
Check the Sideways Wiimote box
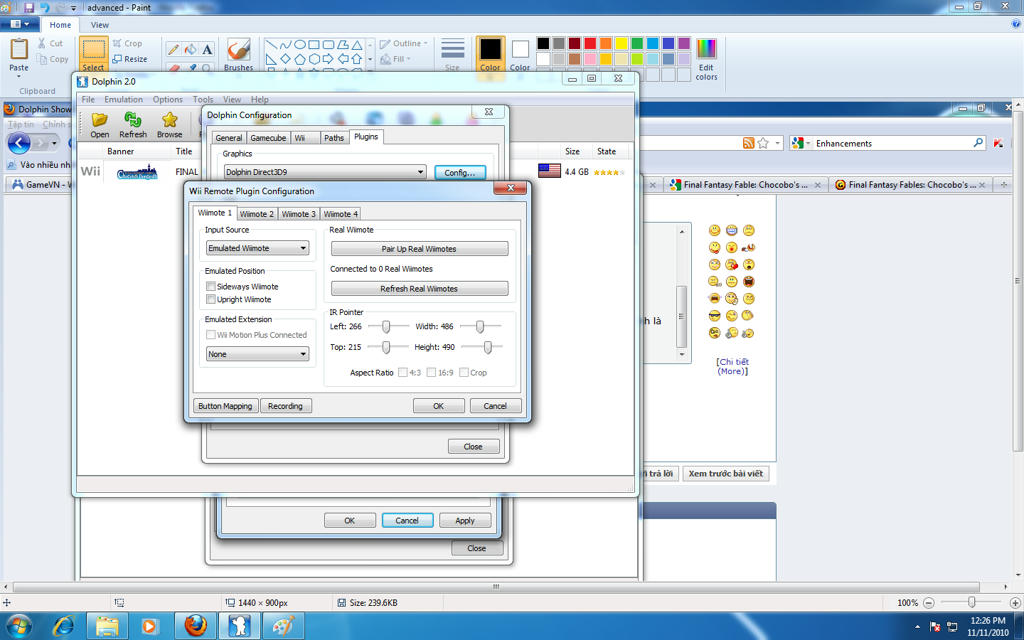(211, 286)
